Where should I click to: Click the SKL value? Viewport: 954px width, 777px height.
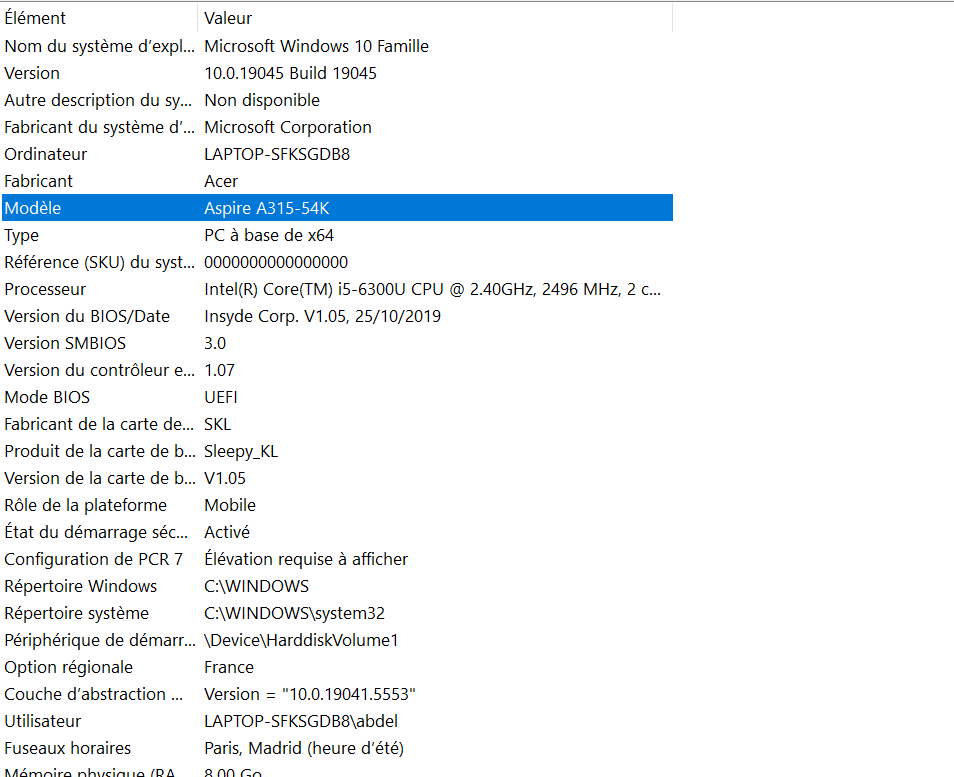pos(217,424)
